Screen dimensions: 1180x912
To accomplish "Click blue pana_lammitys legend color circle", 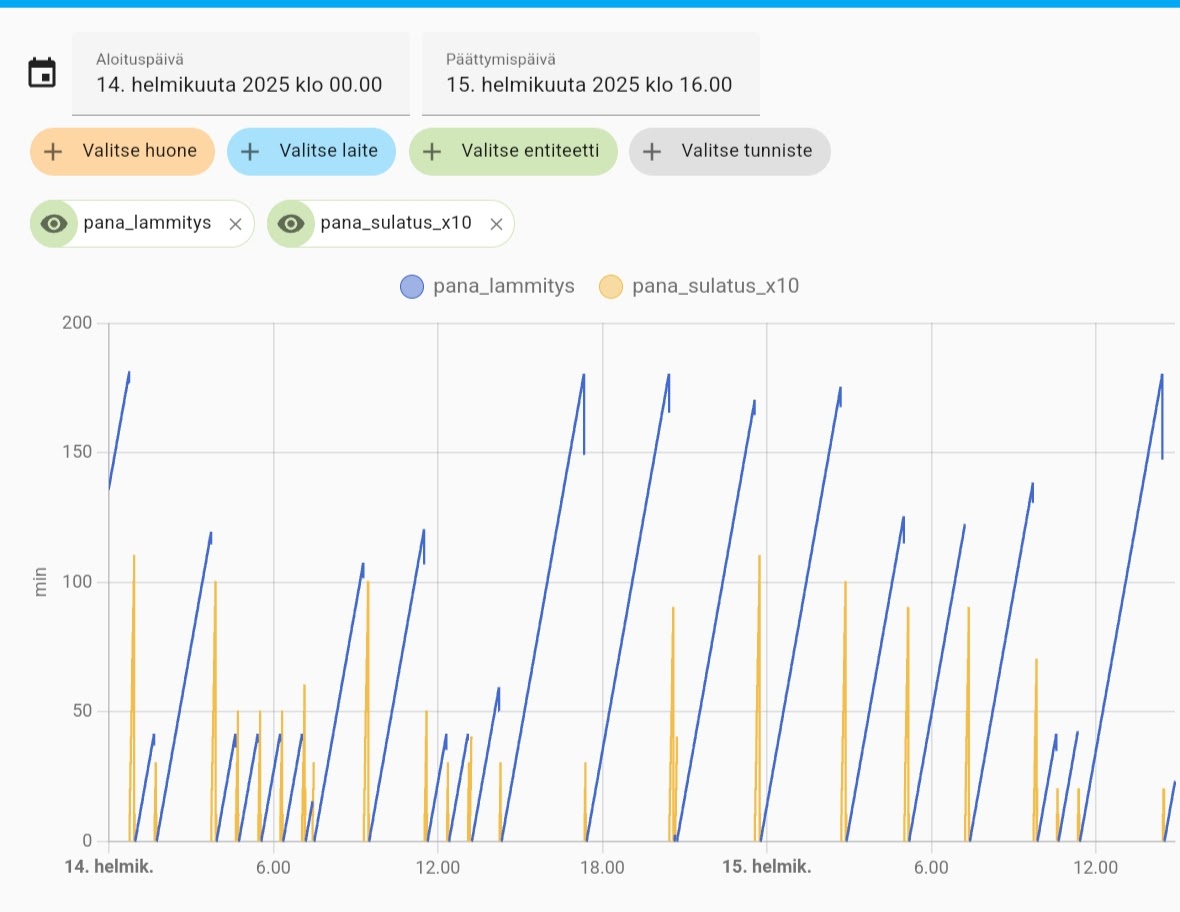I will (413, 287).
